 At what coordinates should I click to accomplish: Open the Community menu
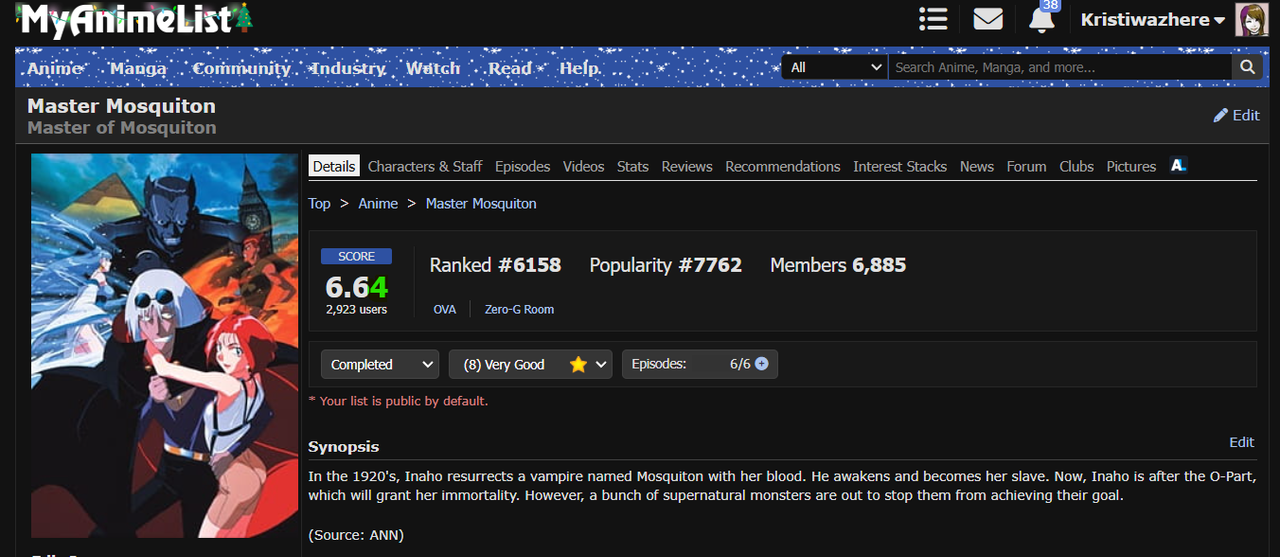click(x=241, y=68)
